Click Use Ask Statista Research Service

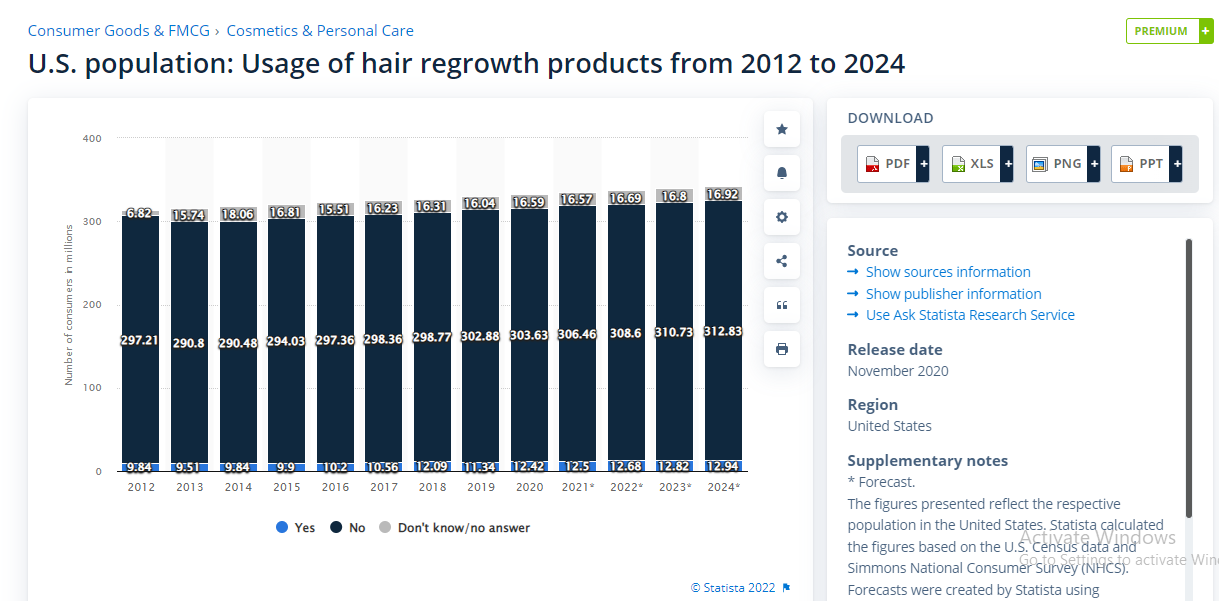click(x=970, y=315)
